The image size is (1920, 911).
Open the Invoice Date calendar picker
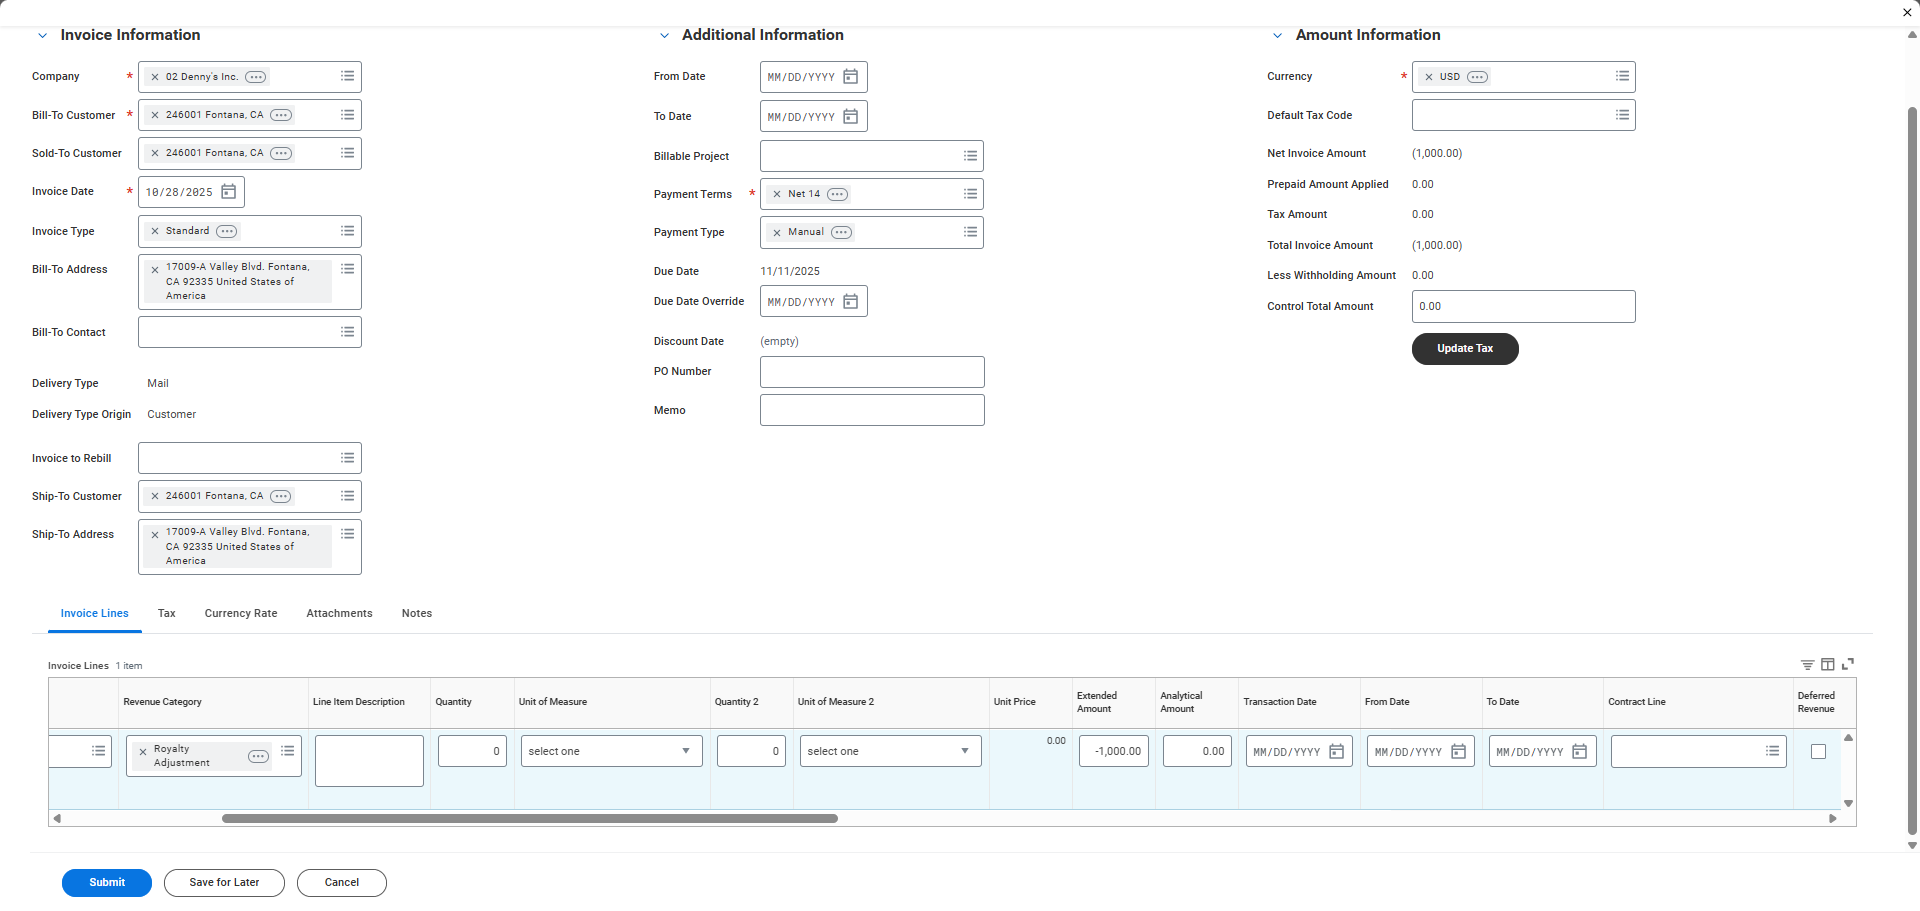coord(228,192)
